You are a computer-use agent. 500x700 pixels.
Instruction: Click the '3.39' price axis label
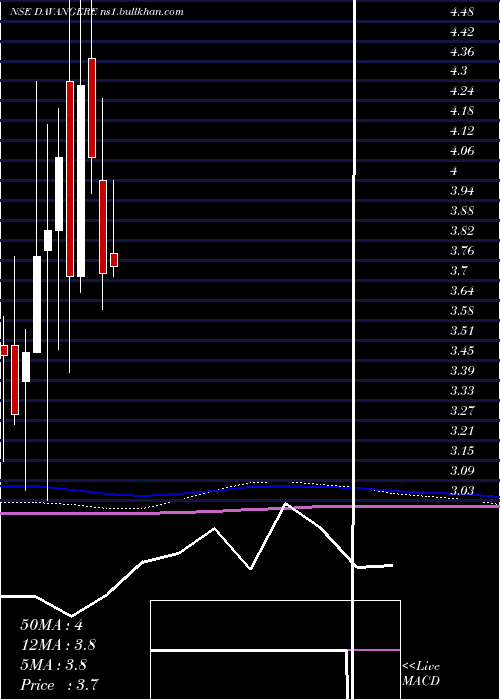[x=462, y=370]
